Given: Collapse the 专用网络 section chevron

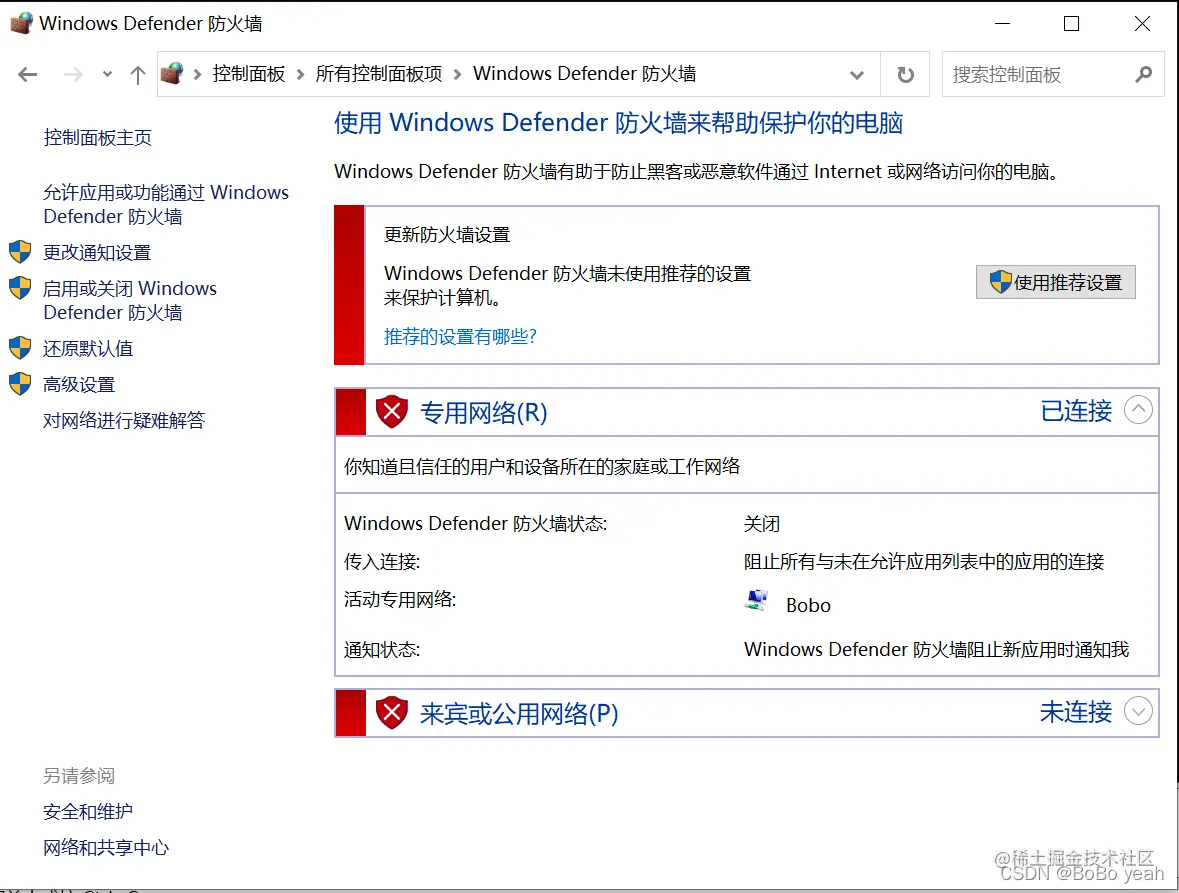Looking at the screenshot, I should tap(1138, 410).
